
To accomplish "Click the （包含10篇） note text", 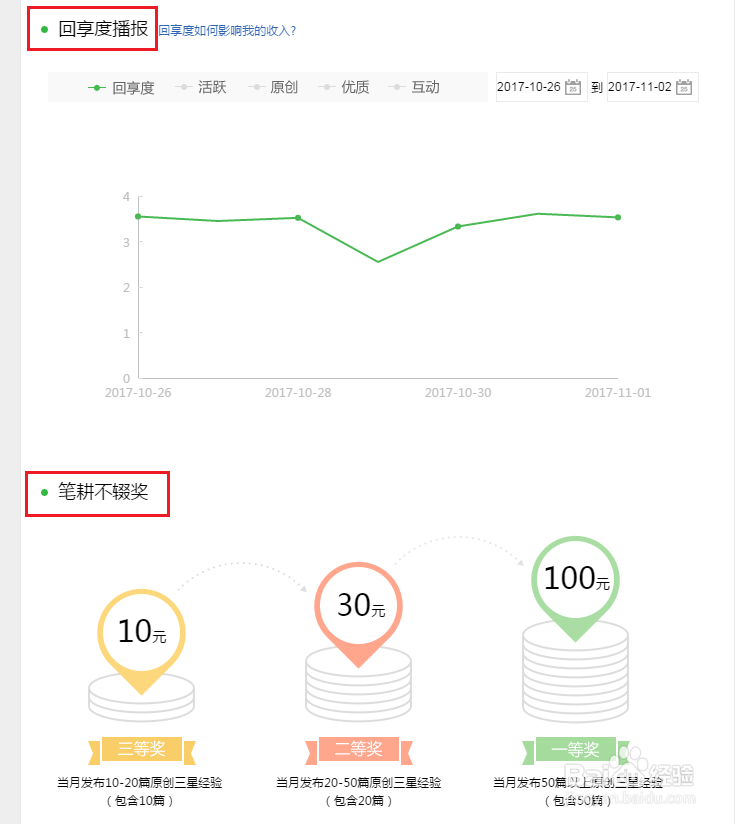I will (140, 801).
